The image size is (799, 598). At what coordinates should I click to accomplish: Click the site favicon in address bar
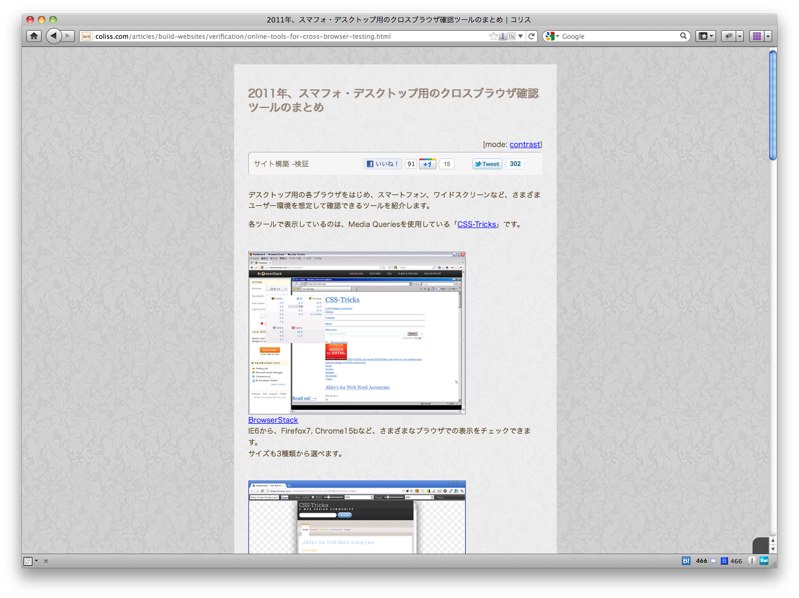pos(87,36)
